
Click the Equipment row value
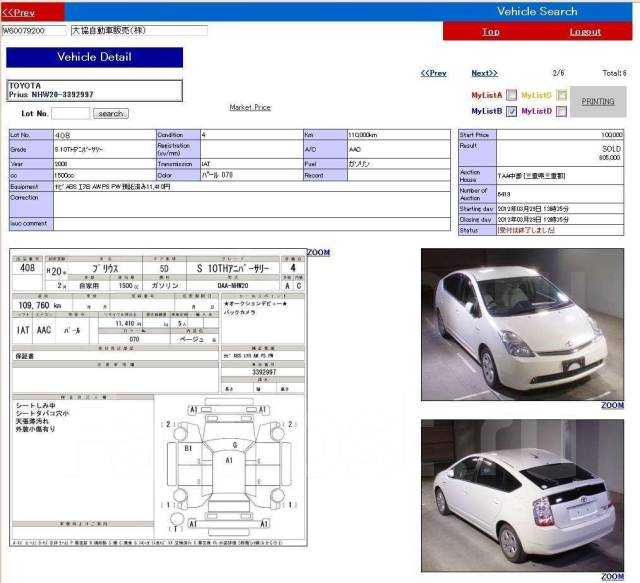252,187
